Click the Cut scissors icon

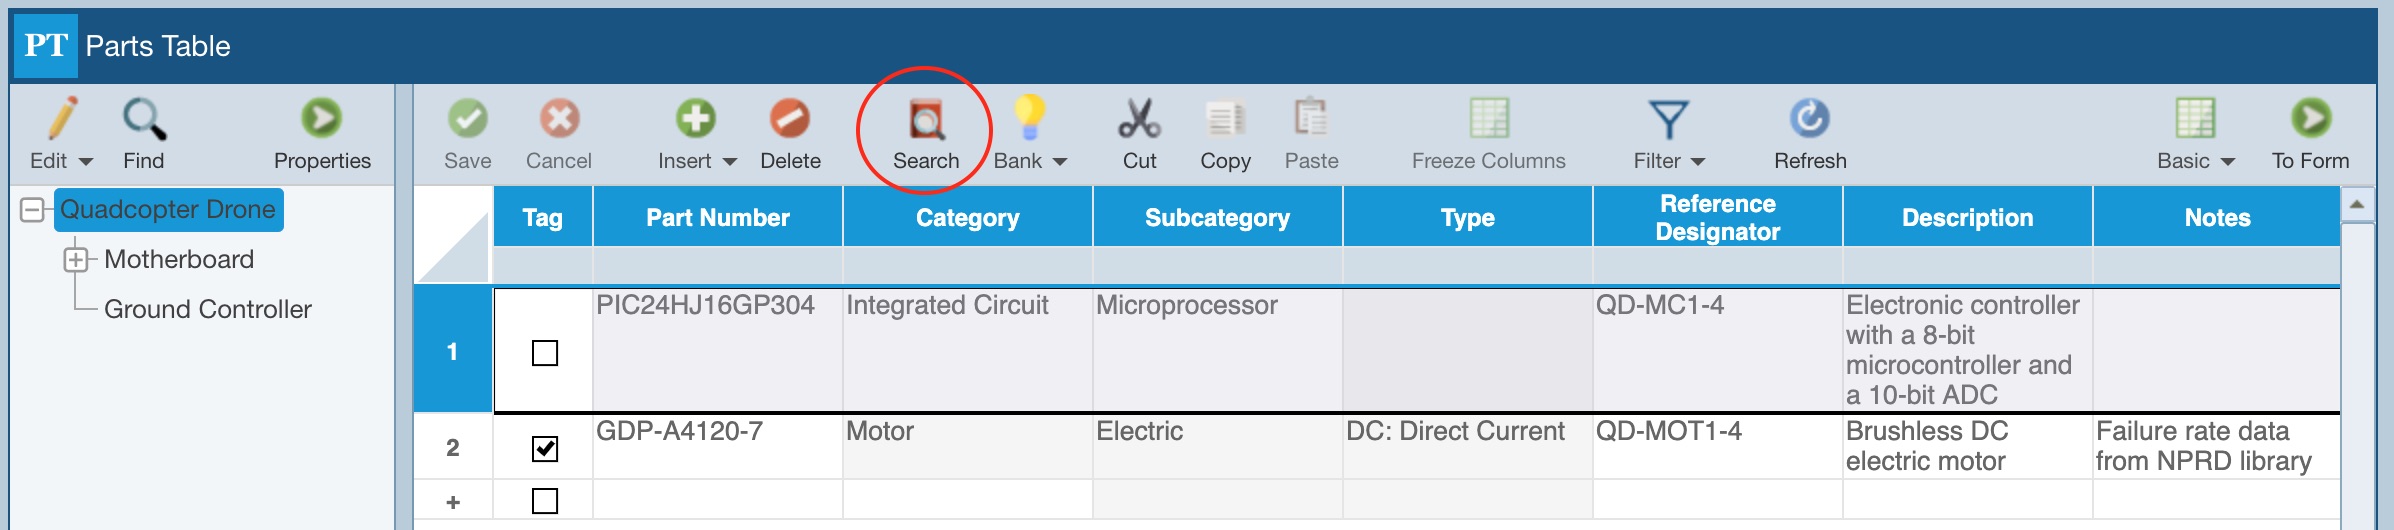coord(1139,118)
